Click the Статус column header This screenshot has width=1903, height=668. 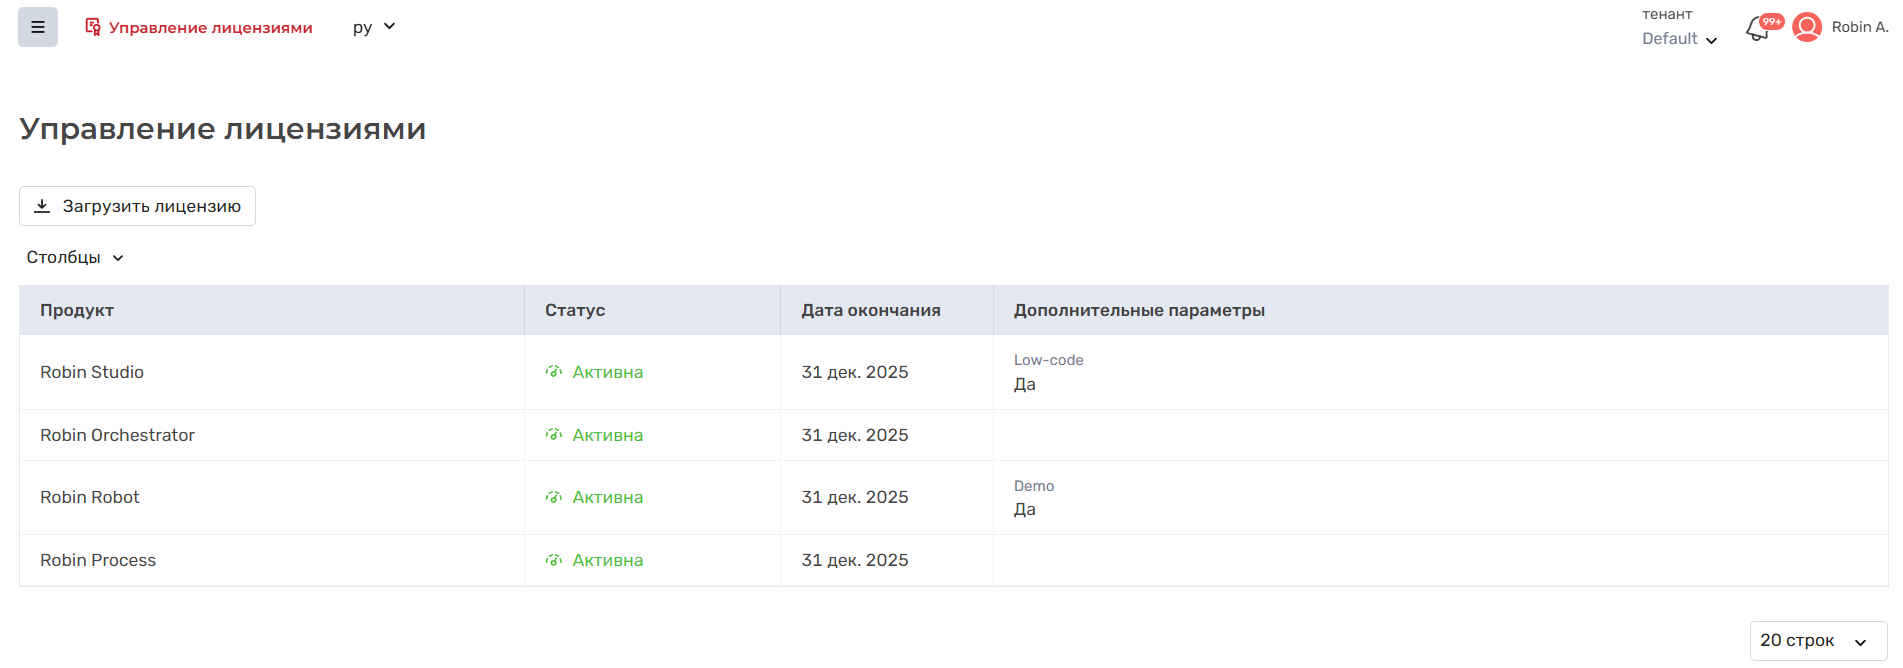coord(575,310)
